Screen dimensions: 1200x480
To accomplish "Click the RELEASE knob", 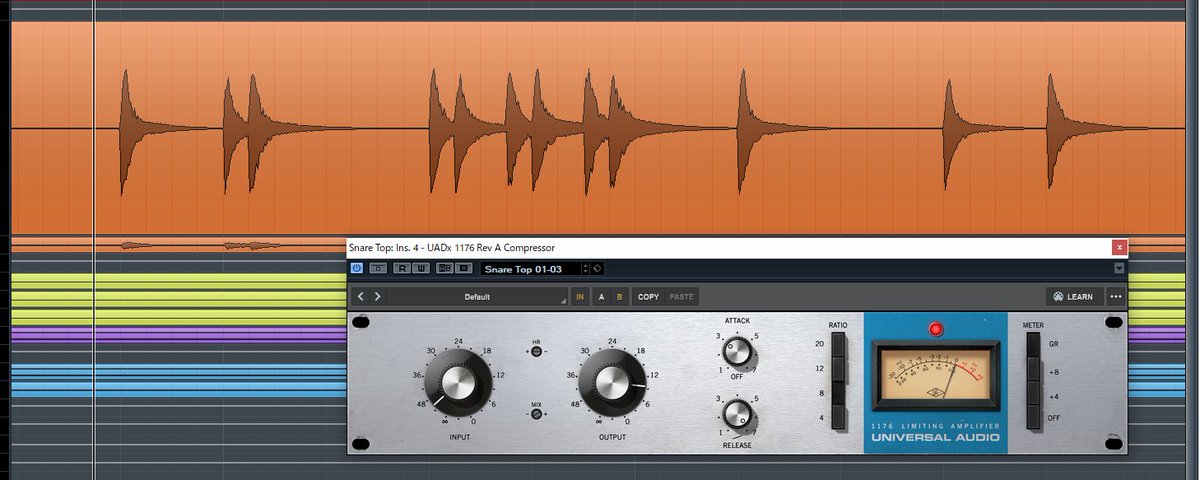I will click(x=736, y=414).
